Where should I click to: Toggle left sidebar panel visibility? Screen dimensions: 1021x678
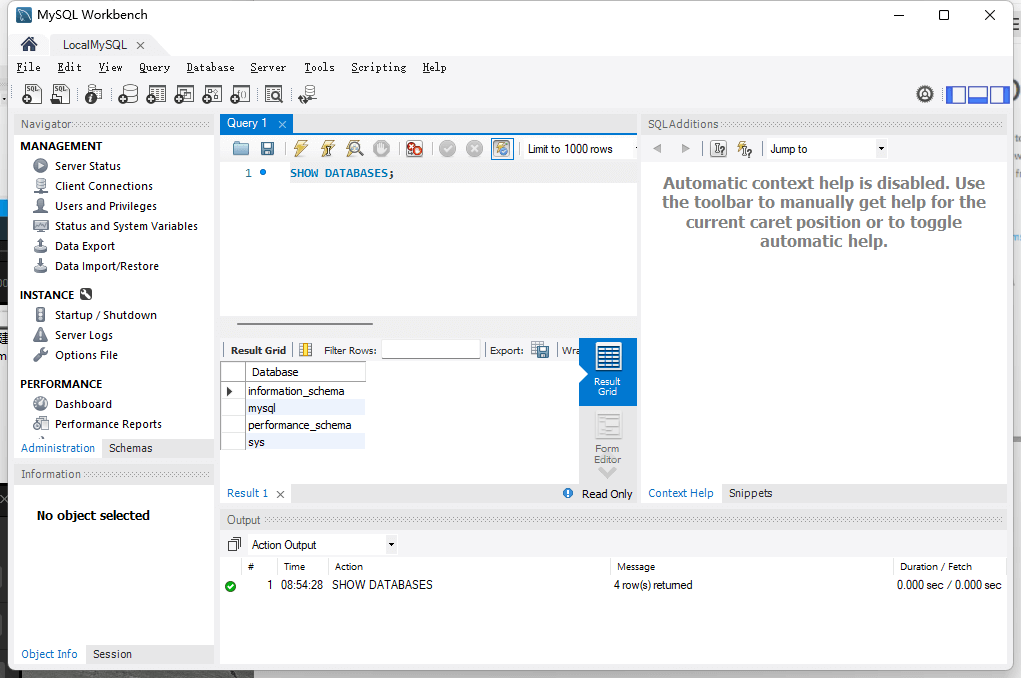(956, 94)
